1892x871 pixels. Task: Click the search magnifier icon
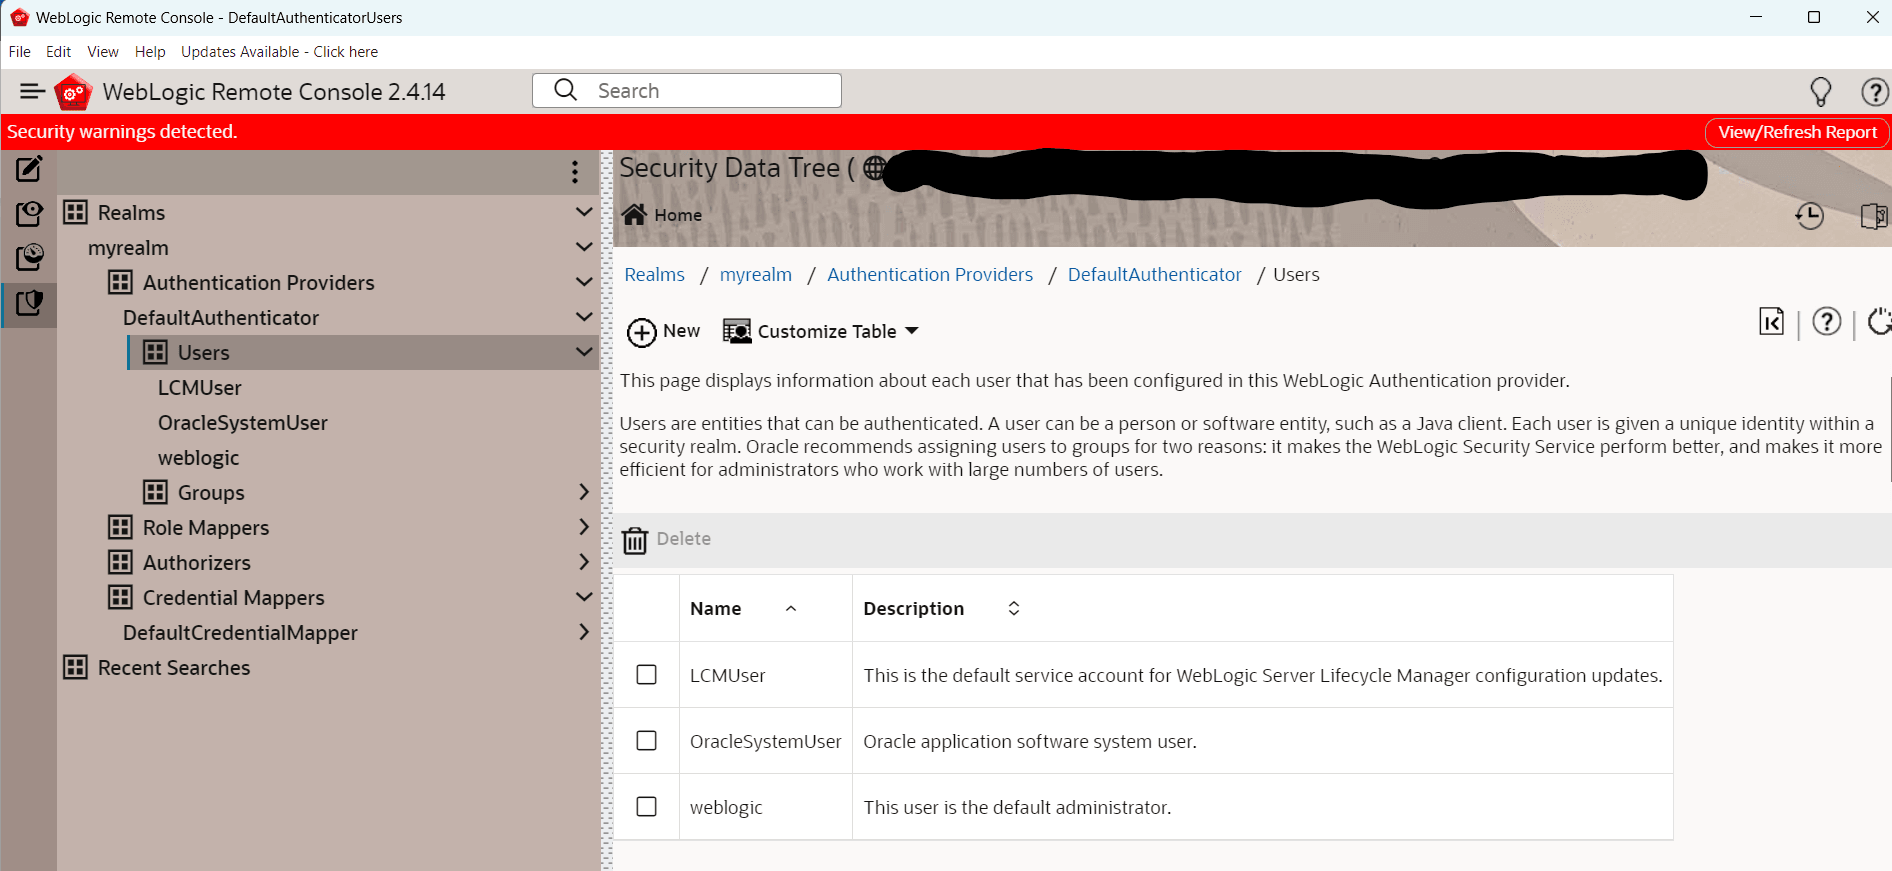pyautogui.click(x=565, y=90)
